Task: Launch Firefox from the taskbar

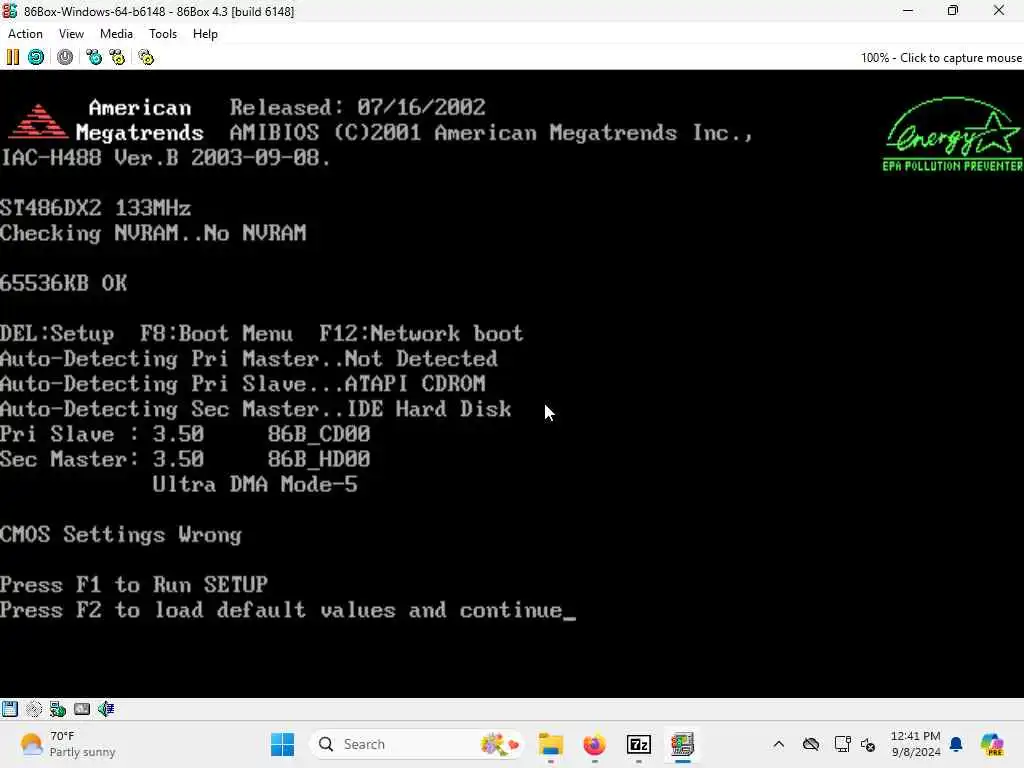Action: pyautogui.click(x=594, y=744)
